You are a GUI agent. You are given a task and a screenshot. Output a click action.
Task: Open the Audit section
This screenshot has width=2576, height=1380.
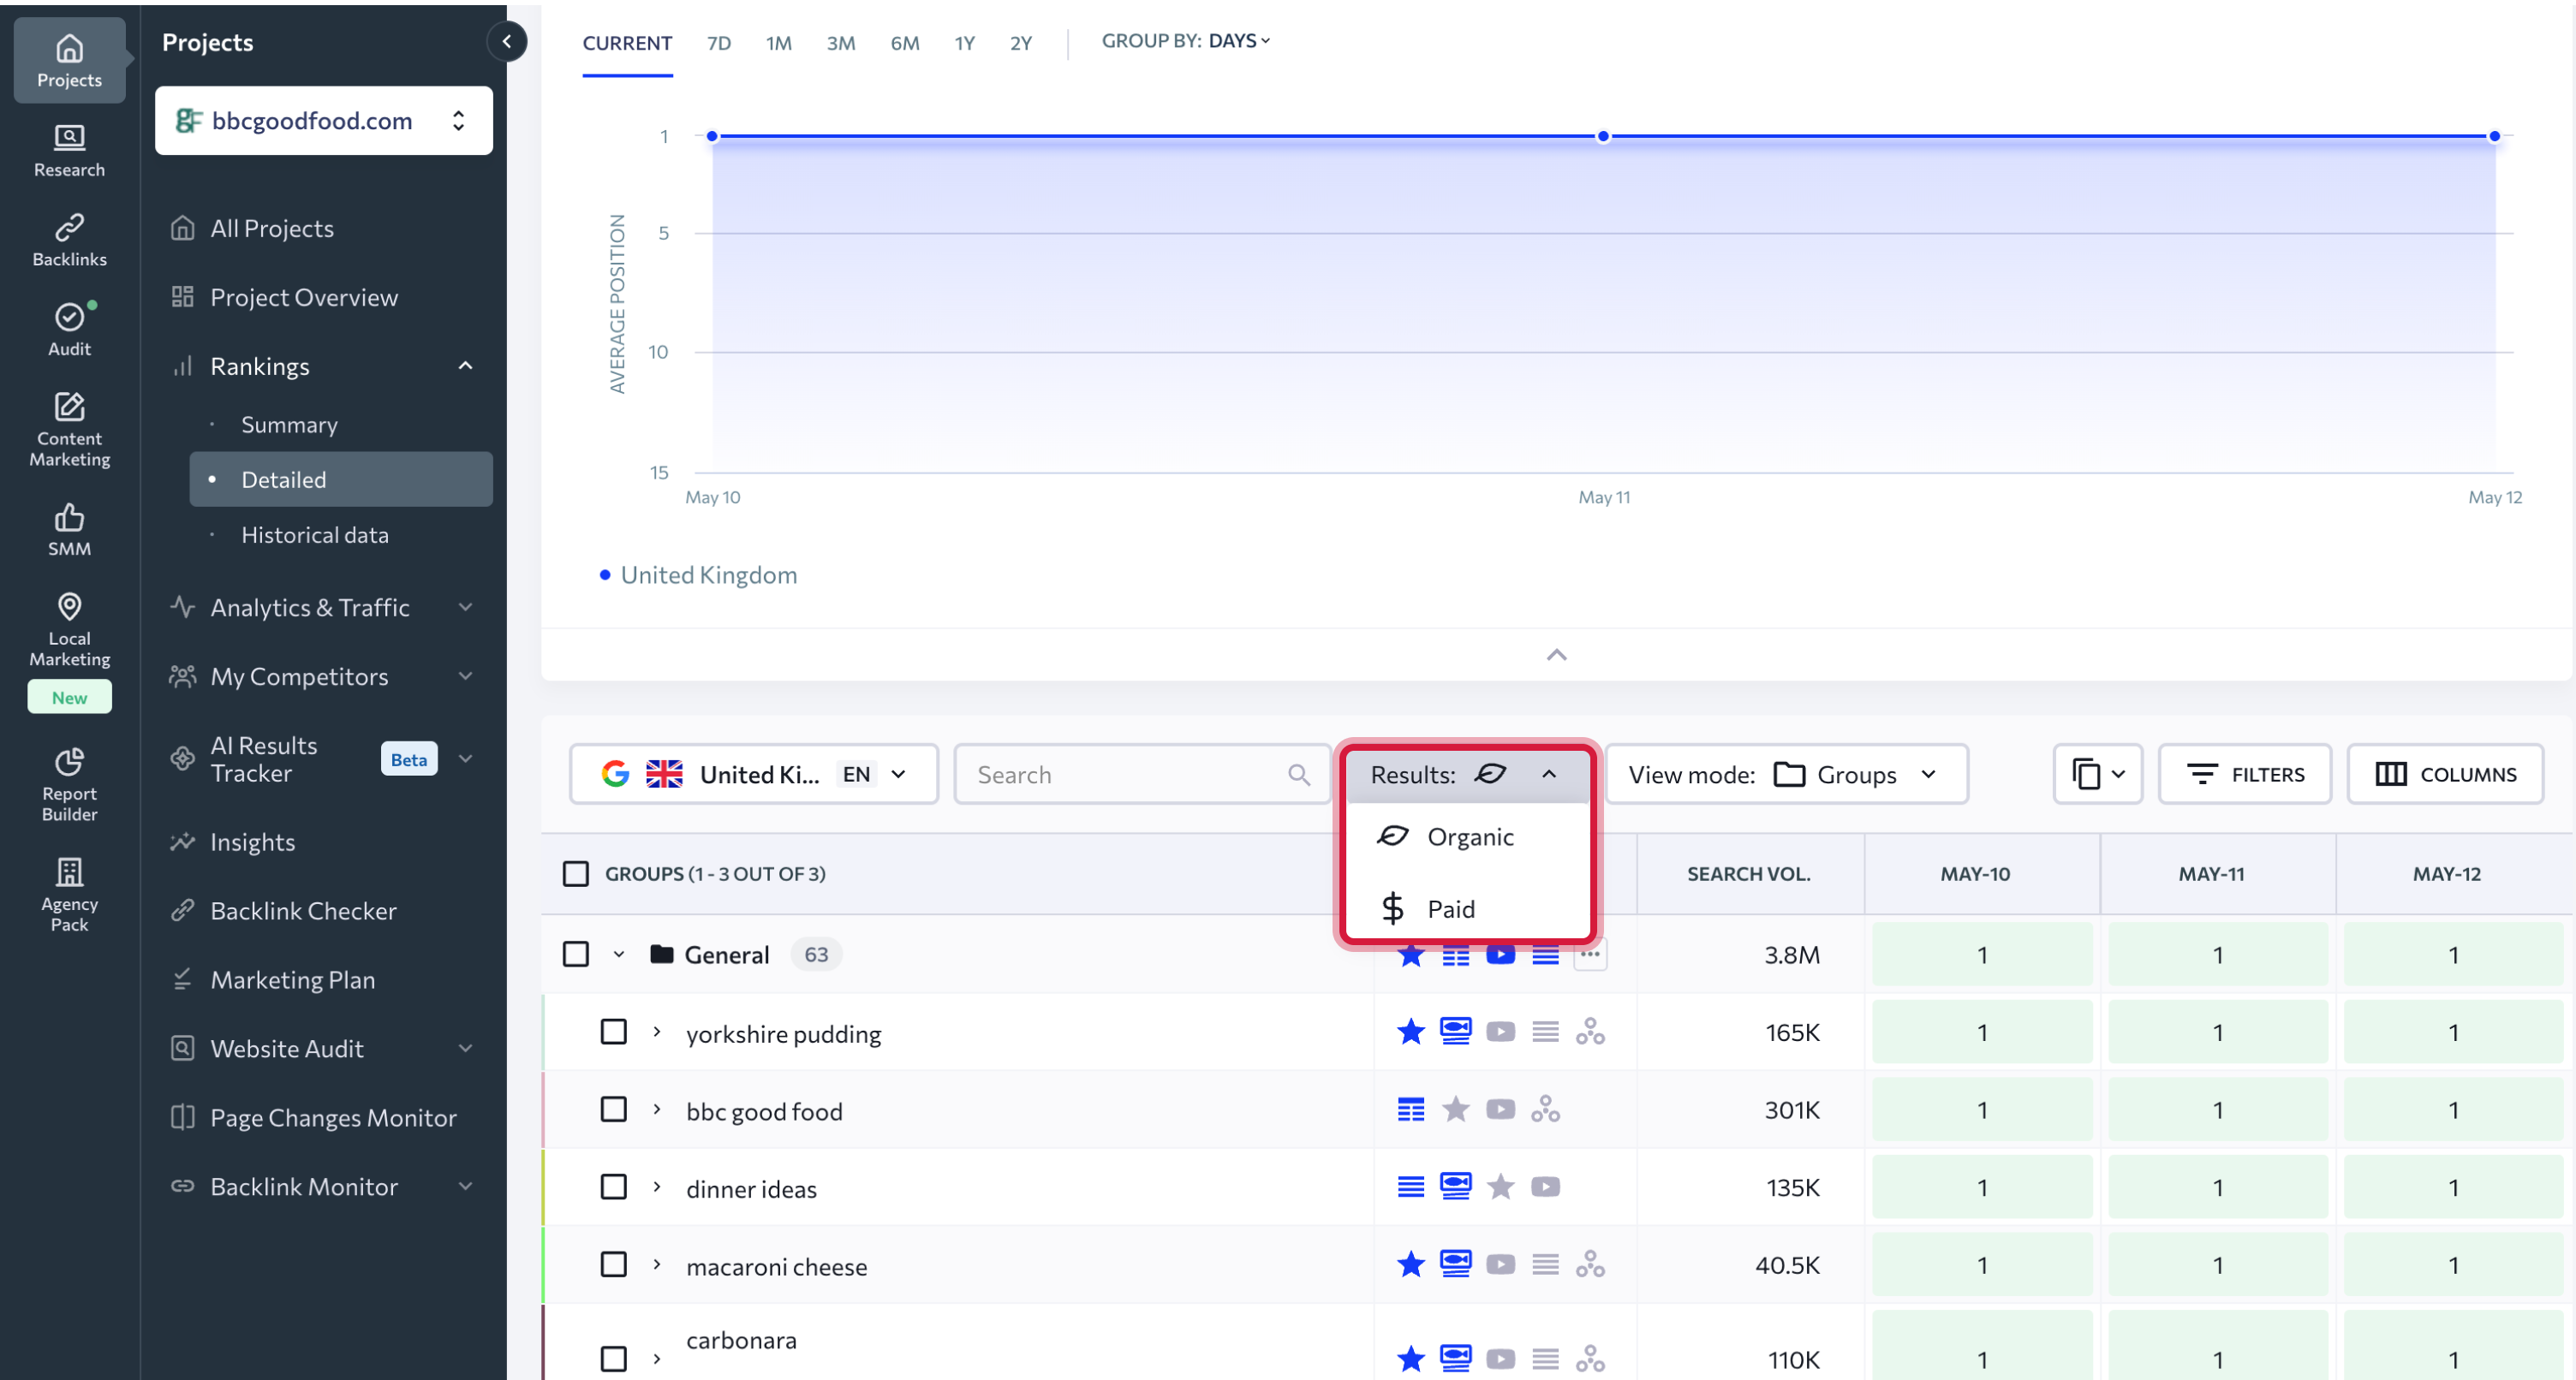point(68,328)
